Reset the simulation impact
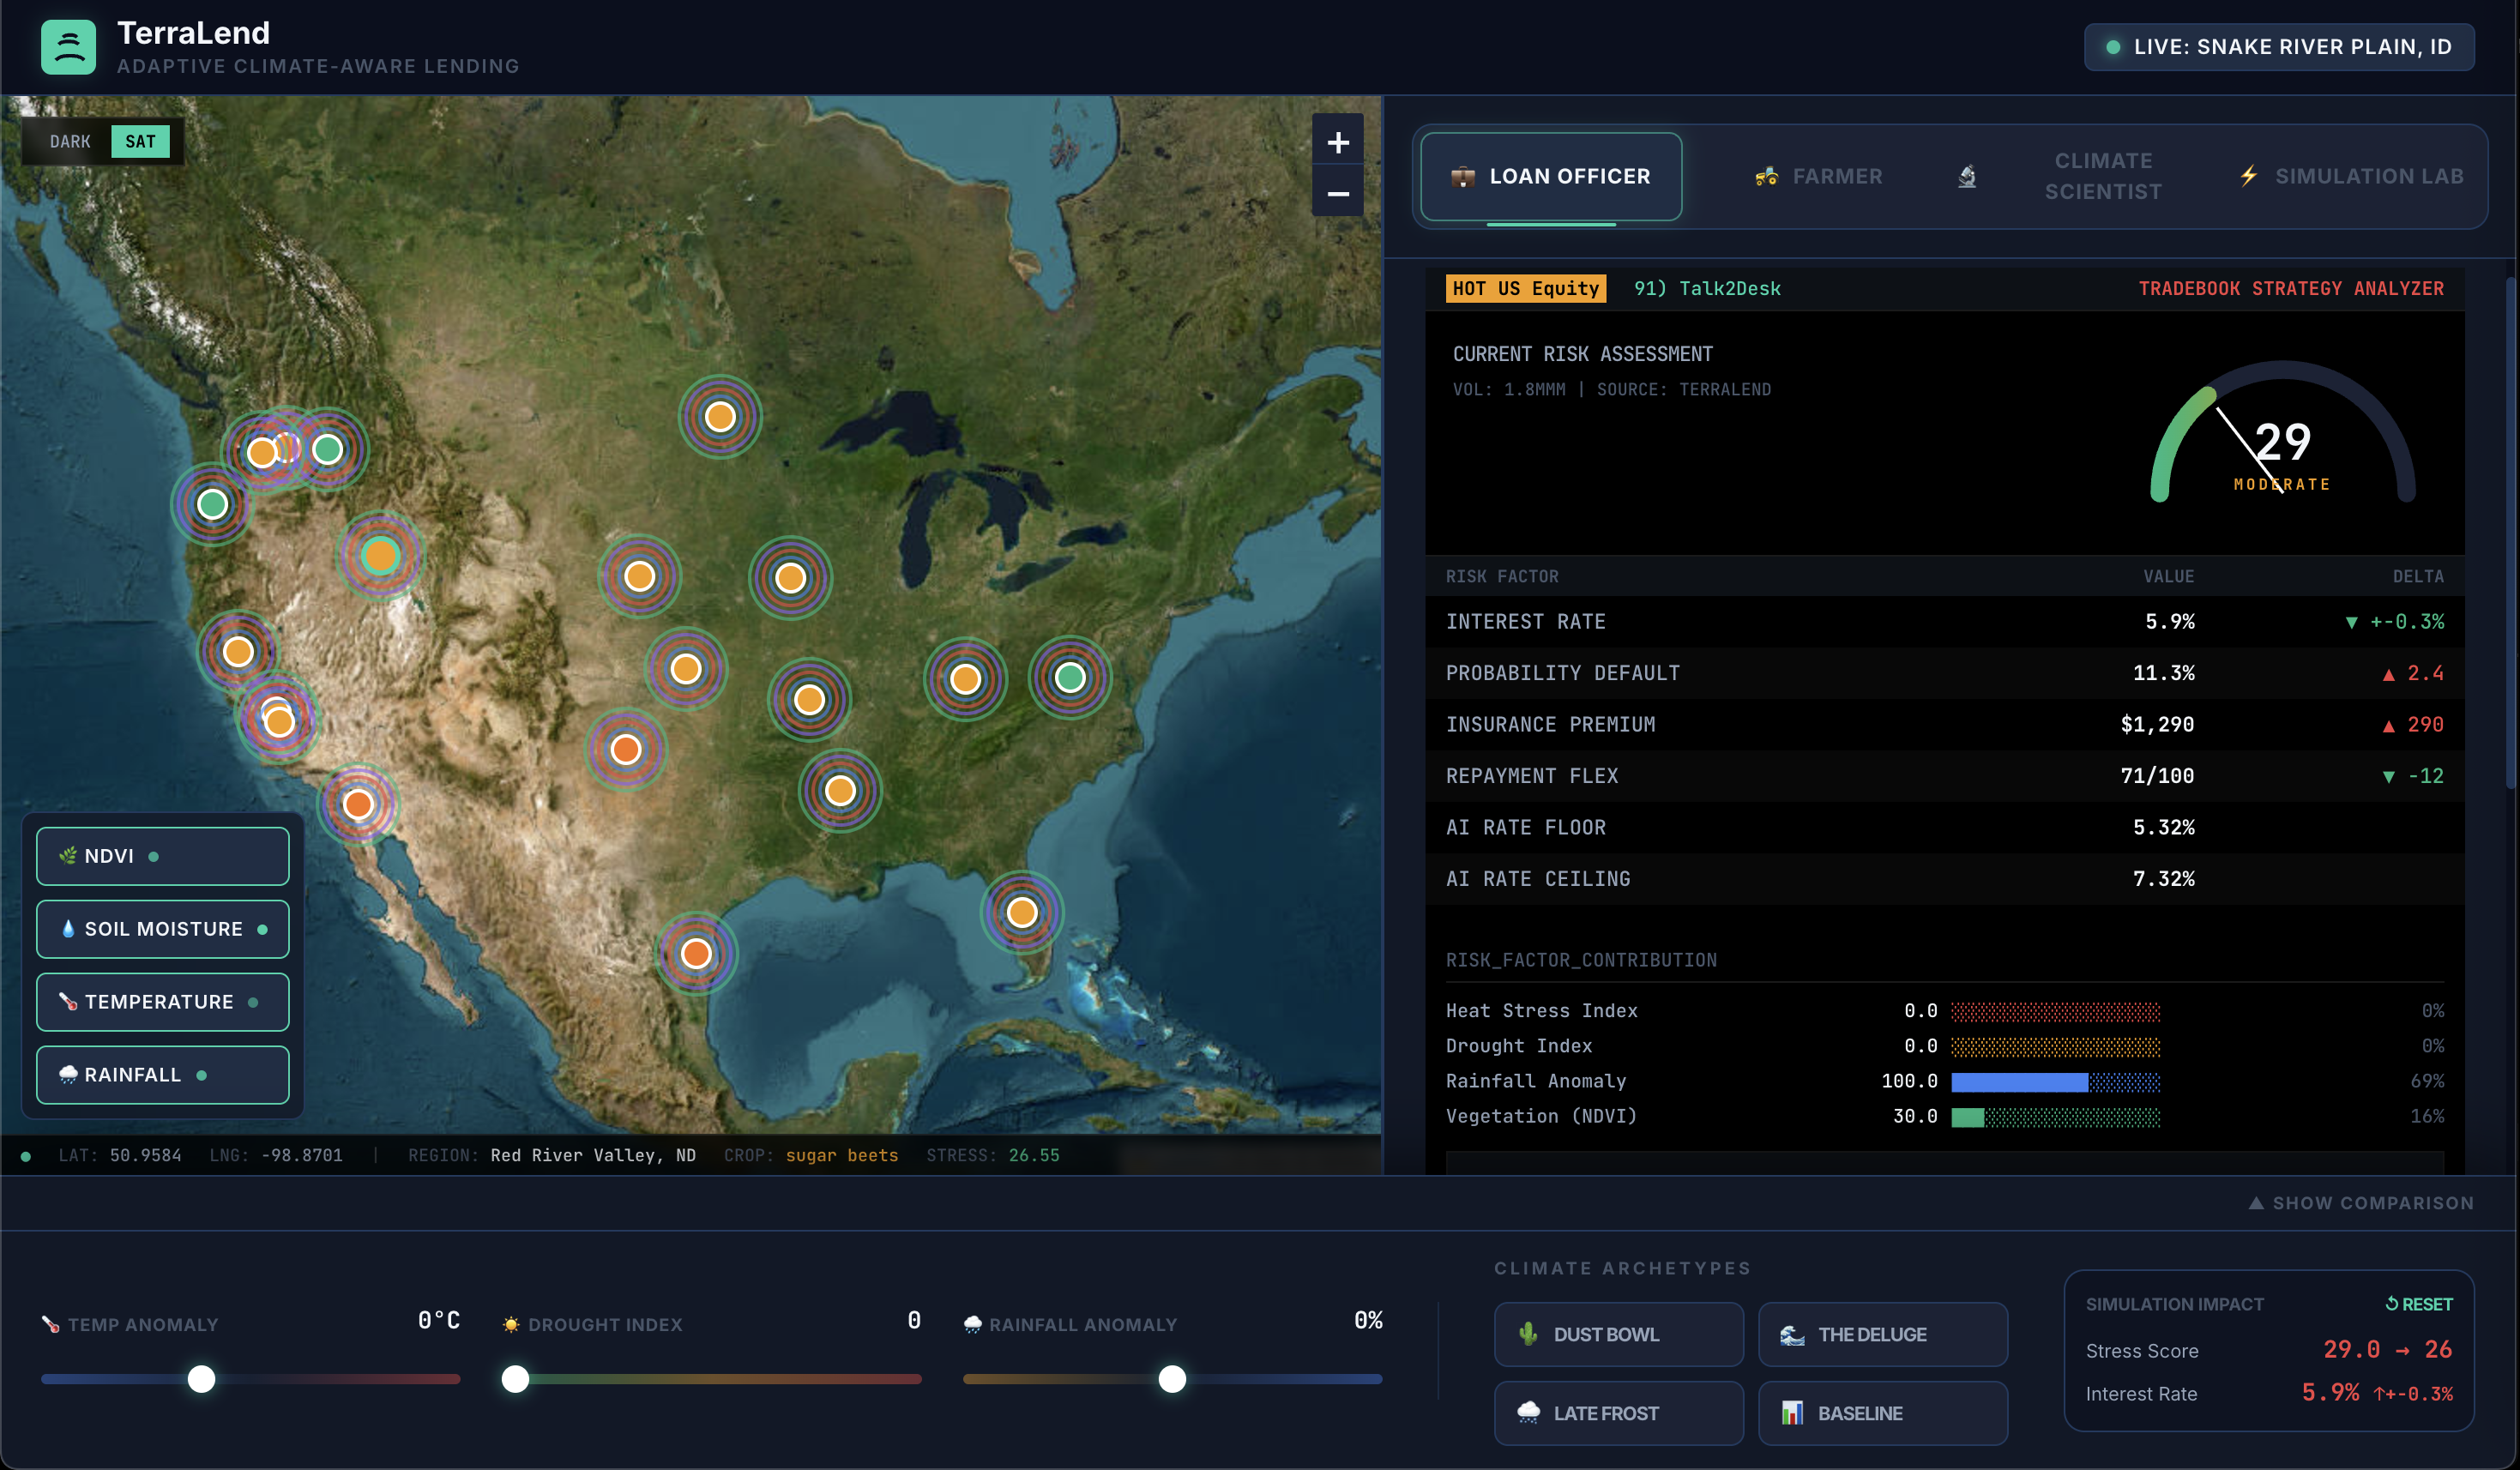The height and width of the screenshot is (1470, 2520). pos(2418,1304)
